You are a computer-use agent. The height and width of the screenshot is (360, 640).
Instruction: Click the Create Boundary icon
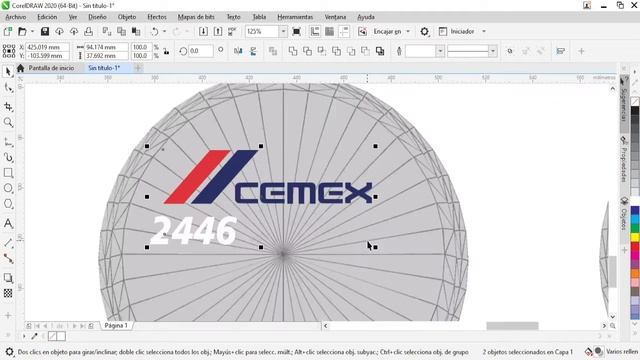click(380, 51)
